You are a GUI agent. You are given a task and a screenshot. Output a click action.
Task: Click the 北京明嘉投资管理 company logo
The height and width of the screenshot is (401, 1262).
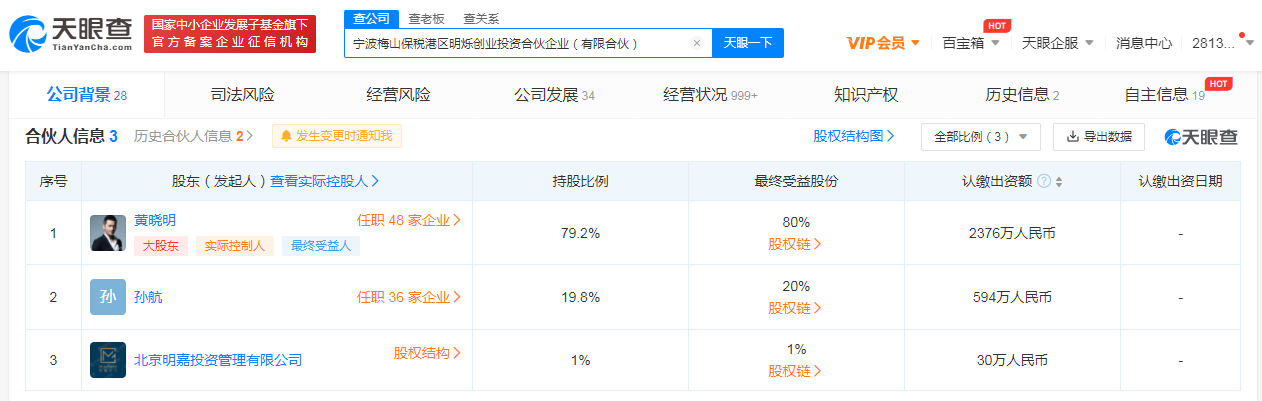(108, 360)
